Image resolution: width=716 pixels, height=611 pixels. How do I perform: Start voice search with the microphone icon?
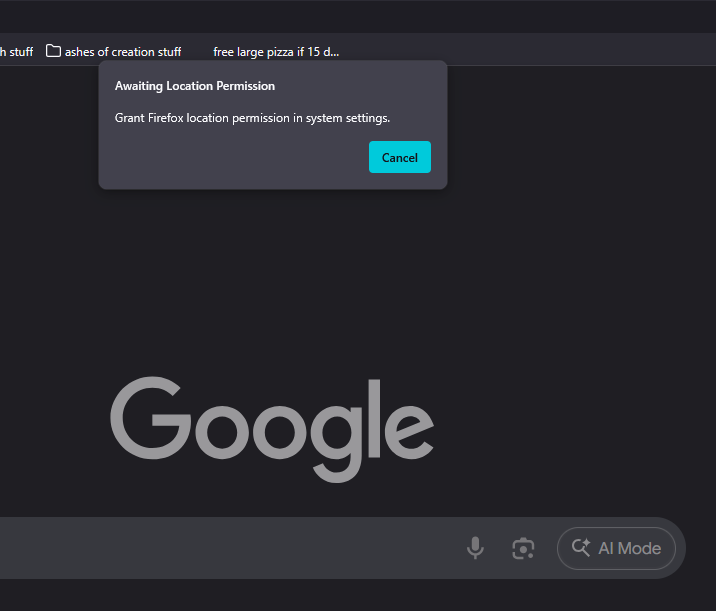point(475,548)
